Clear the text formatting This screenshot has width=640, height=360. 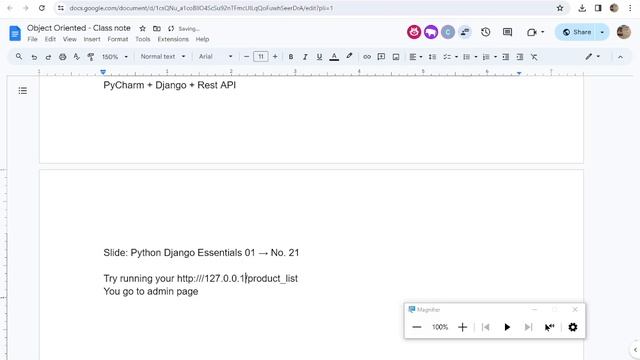coord(534,57)
